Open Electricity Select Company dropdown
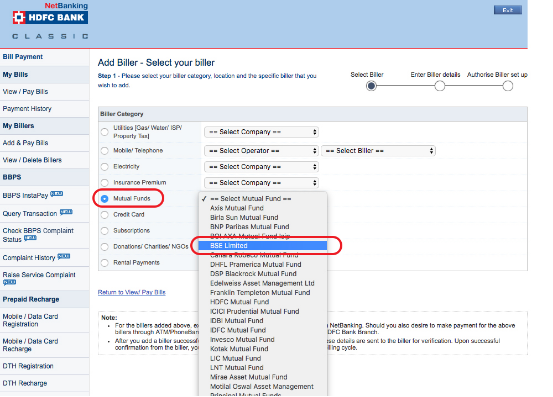 pos(261,167)
